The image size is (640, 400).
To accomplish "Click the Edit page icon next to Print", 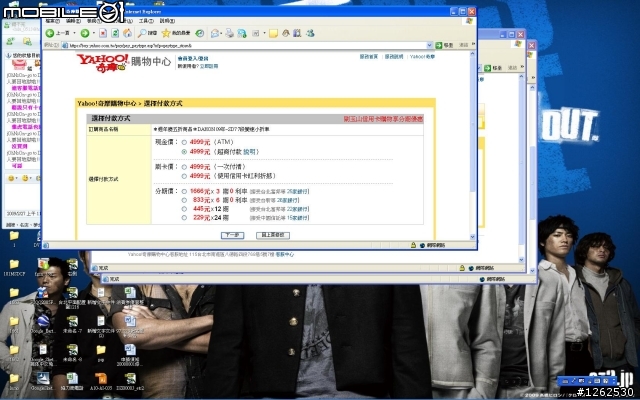I will 242,33.
